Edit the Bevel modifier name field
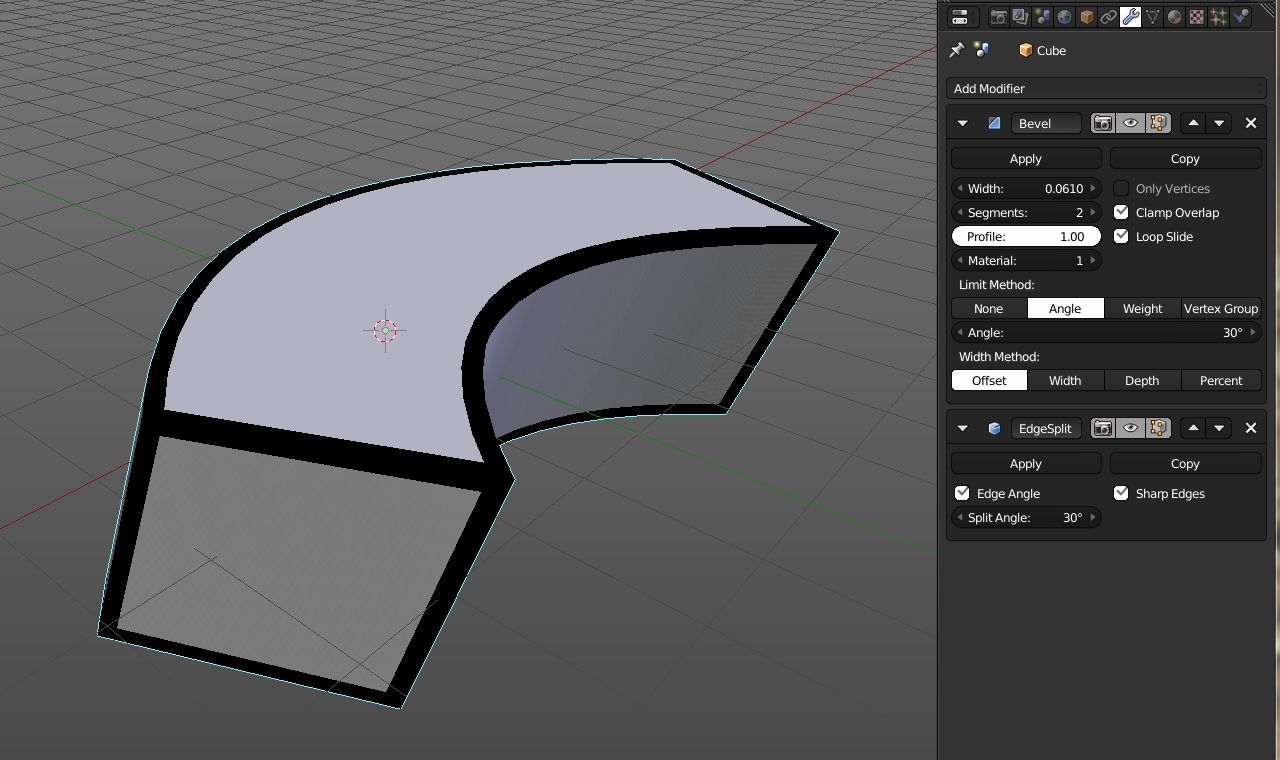1280x760 pixels. coord(1047,123)
